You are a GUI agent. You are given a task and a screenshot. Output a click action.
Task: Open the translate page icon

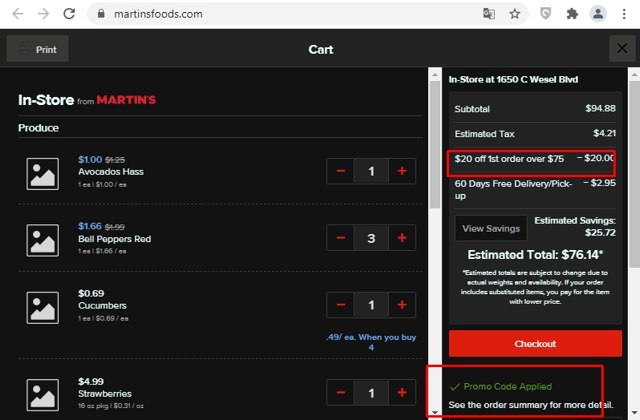point(489,14)
